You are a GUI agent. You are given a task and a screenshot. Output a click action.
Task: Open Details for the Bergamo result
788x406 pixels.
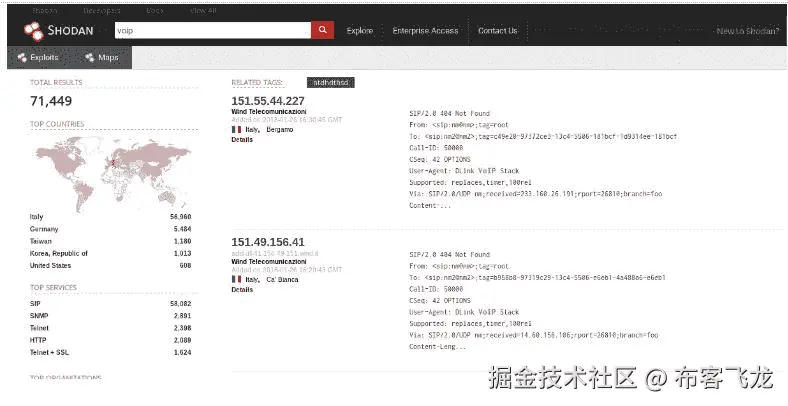[242, 140]
